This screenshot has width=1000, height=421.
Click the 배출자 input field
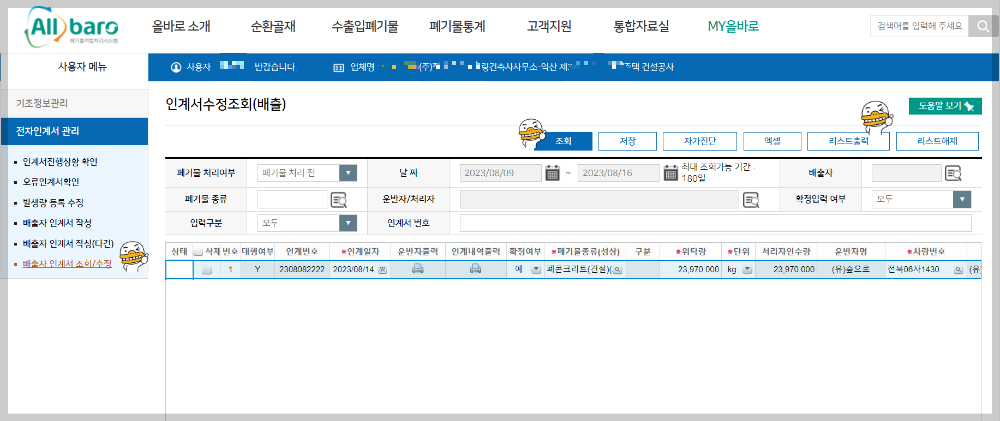(907, 173)
